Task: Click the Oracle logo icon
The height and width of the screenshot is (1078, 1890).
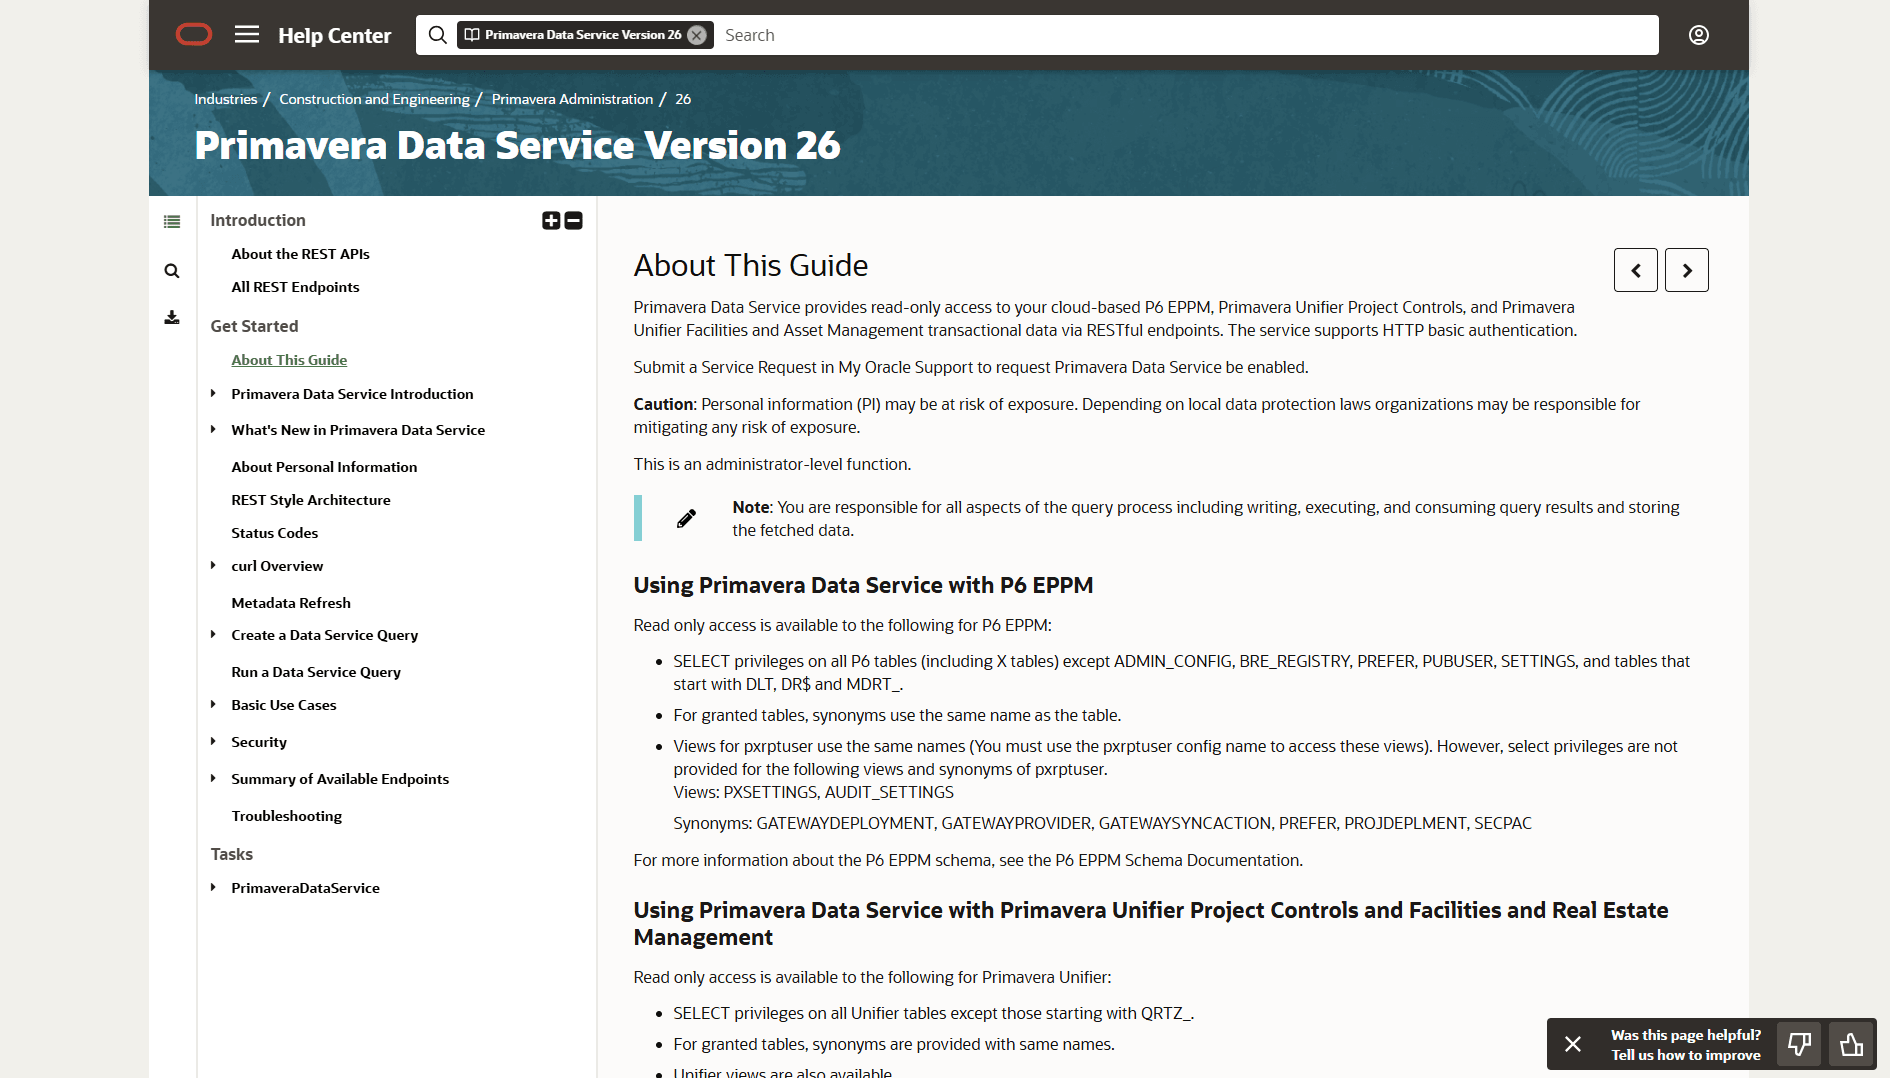Action: click(x=194, y=35)
